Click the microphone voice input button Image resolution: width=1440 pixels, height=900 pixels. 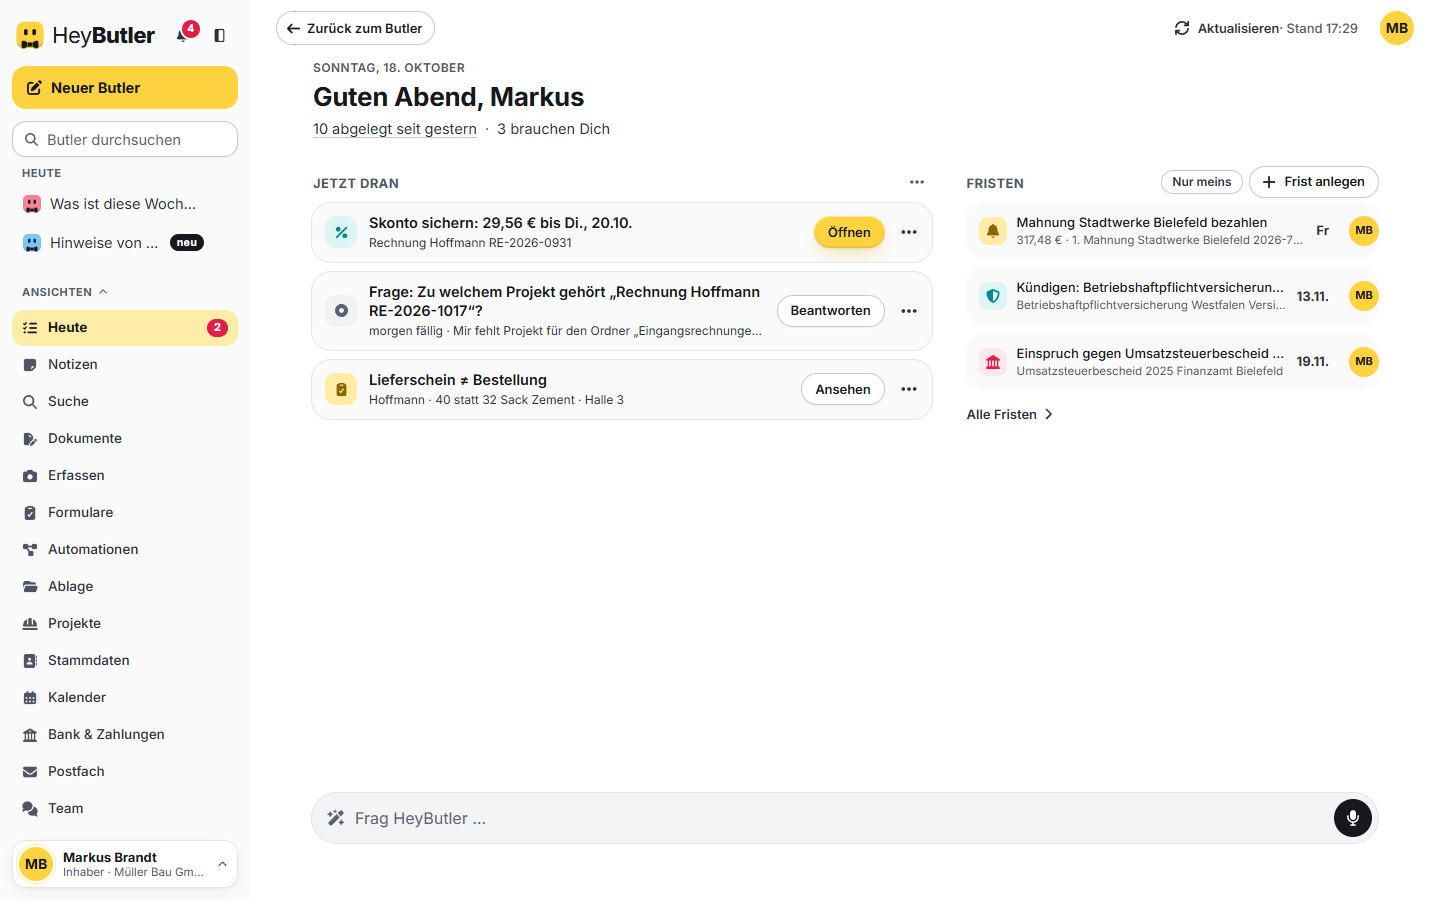1352,818
